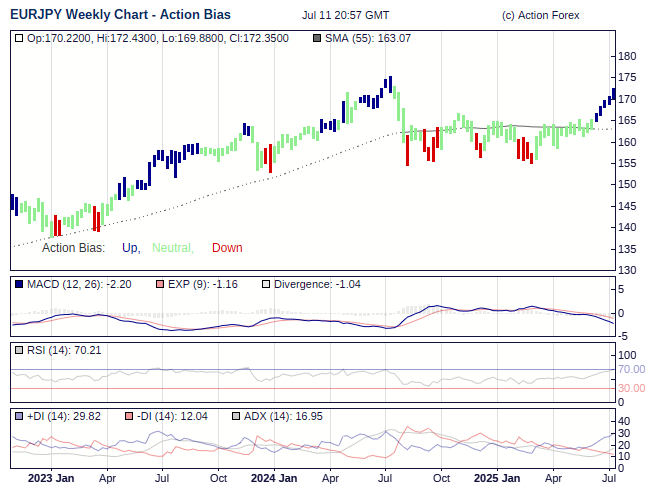Click the SMA (55) gray legend swatch
This screenshot has height=489, width=650.
pyautogui.click(x=317, y=38)
